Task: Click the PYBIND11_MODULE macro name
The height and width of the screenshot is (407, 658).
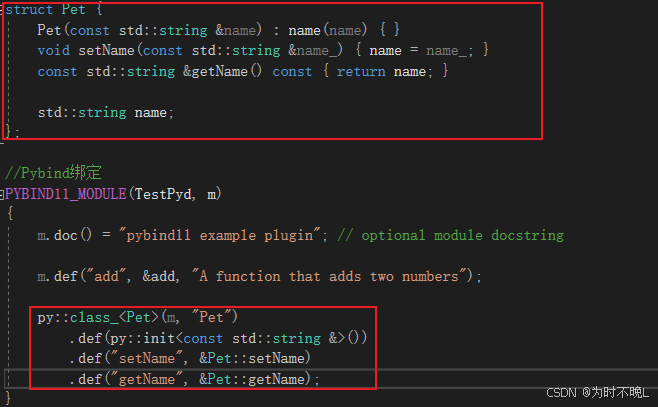Action: (65, 194)
